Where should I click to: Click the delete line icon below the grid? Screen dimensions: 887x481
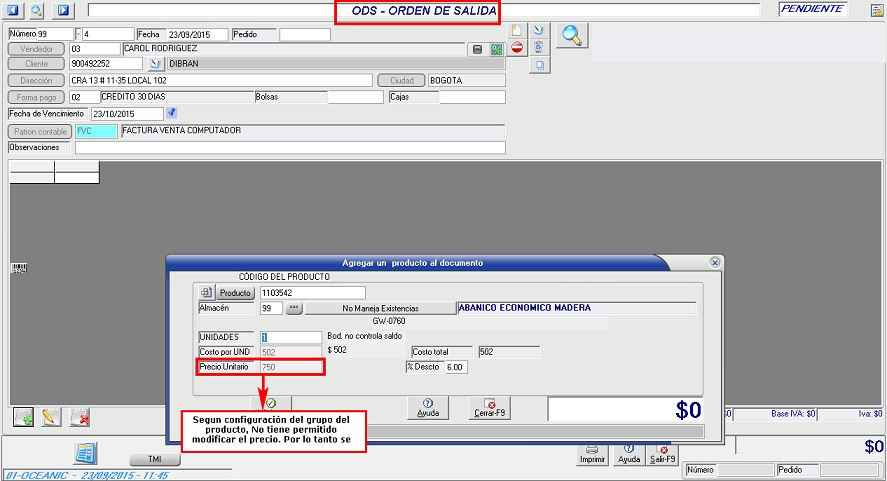tap(80, 416)
